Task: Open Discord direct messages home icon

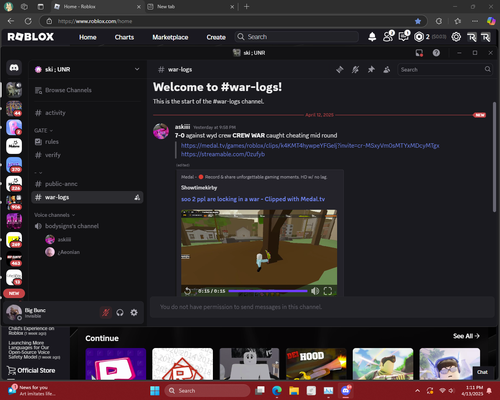Action: pyautogui.click(x=14, y=68)
